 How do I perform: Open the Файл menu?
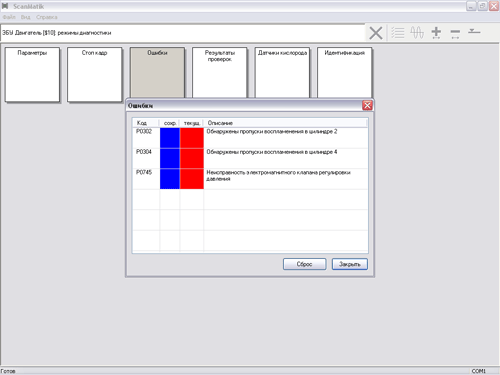tap(9, 17)
